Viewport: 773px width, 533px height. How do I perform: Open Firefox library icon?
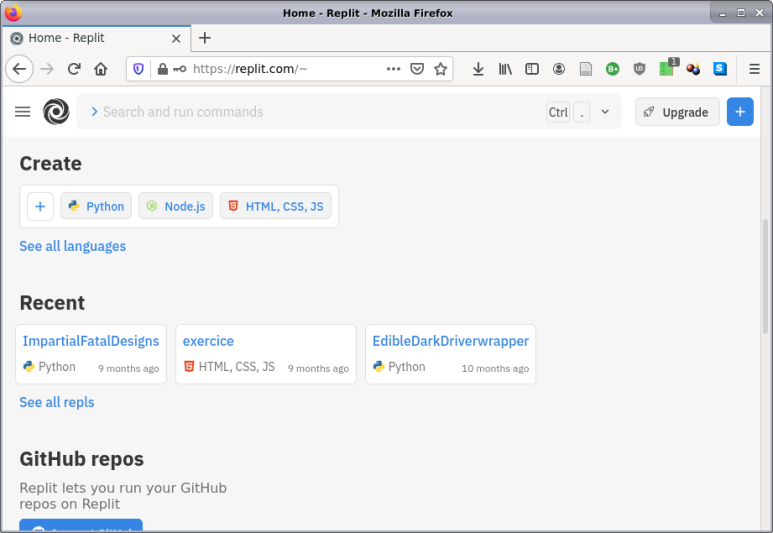point(505,69)
